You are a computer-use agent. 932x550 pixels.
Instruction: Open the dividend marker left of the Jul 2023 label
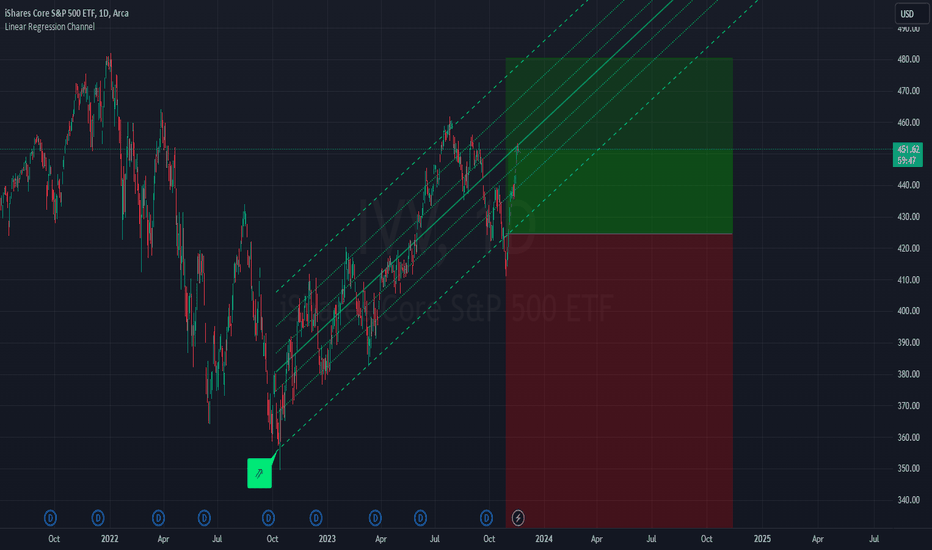pyautogui.click(x=420, y=518)
